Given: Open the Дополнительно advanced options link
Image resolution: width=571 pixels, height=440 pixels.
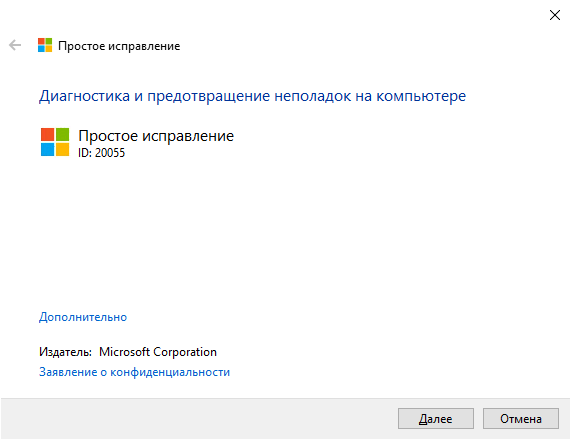Looking at the screenshot, I should click(83, 317).
